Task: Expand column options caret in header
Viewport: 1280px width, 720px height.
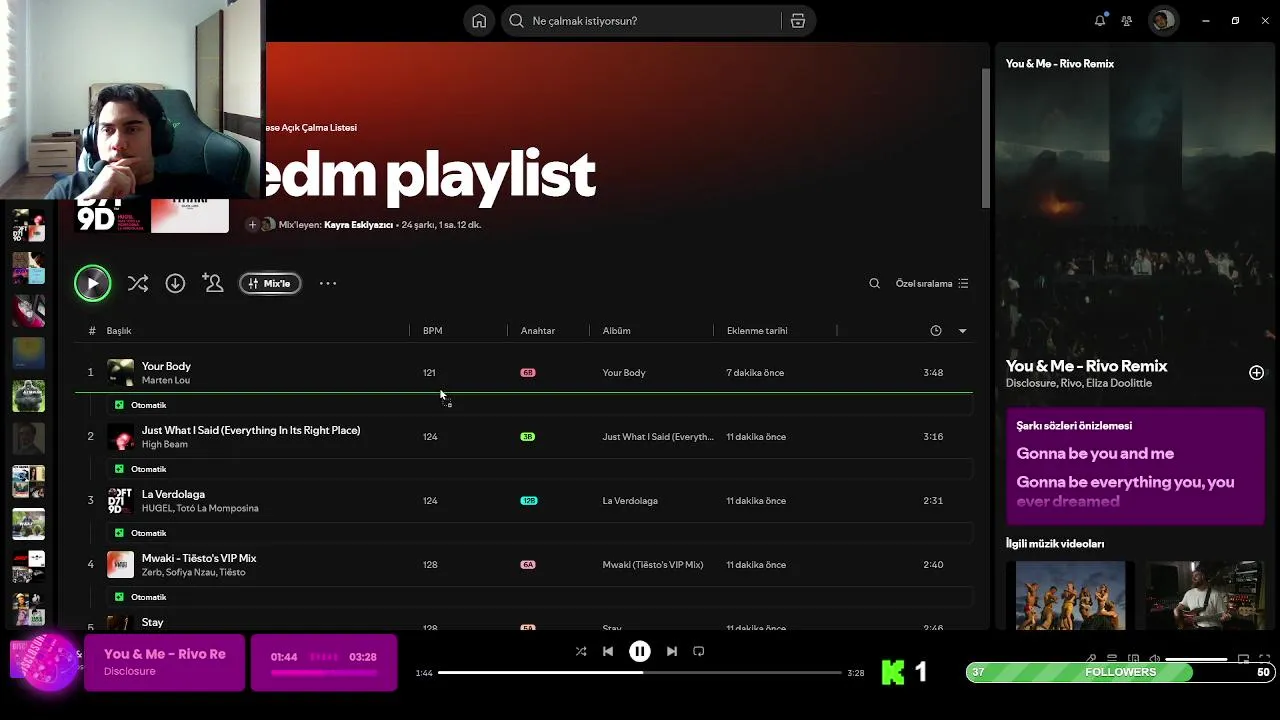Action: click(x=962, y=331)
